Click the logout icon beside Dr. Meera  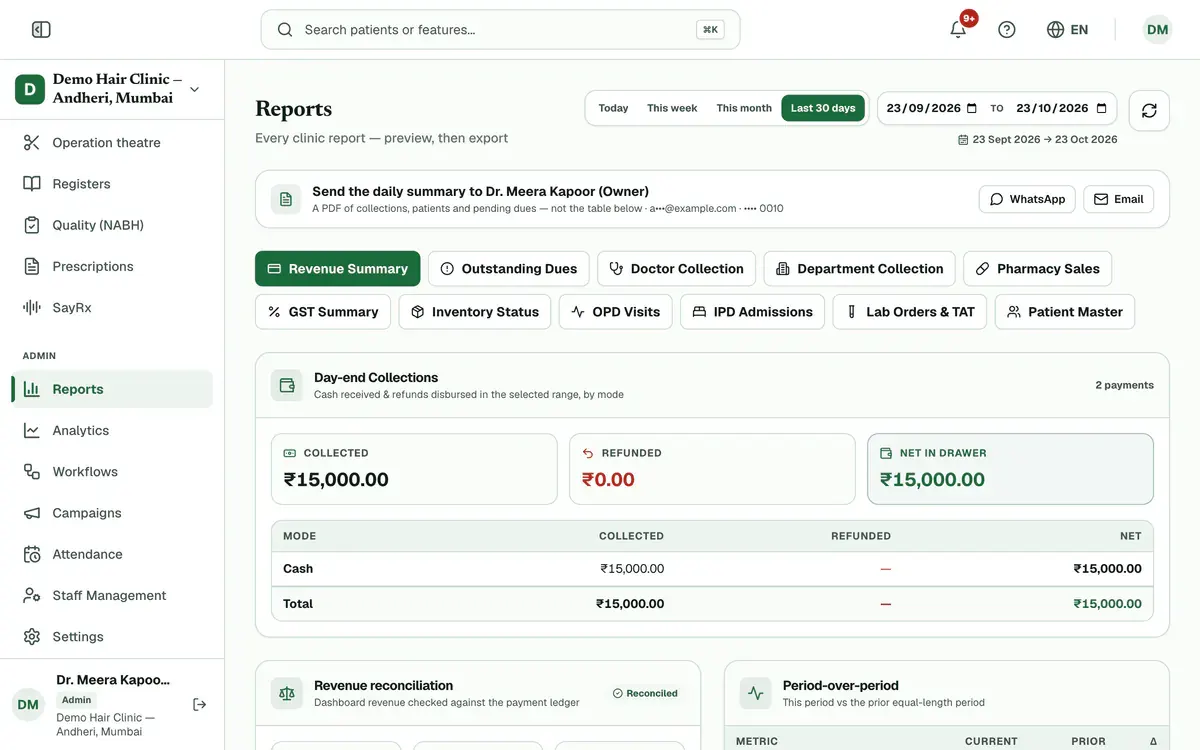point(200,705)
